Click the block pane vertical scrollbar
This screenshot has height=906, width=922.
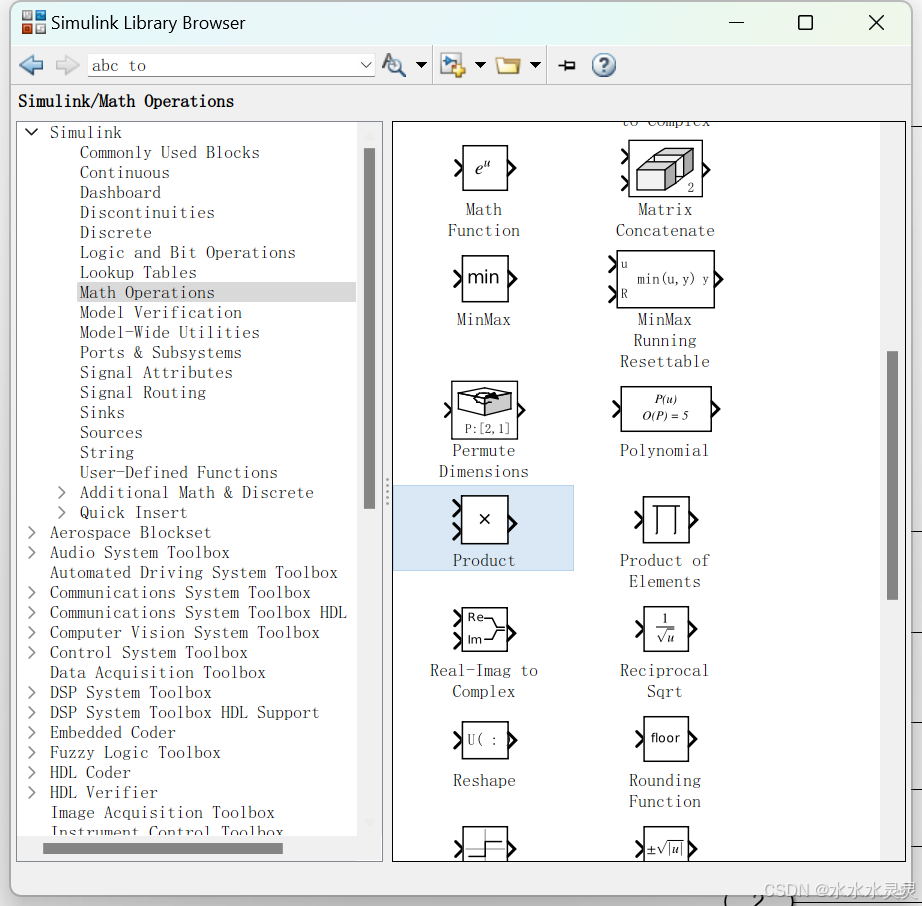pyautogui.click(x=892, y=475)
